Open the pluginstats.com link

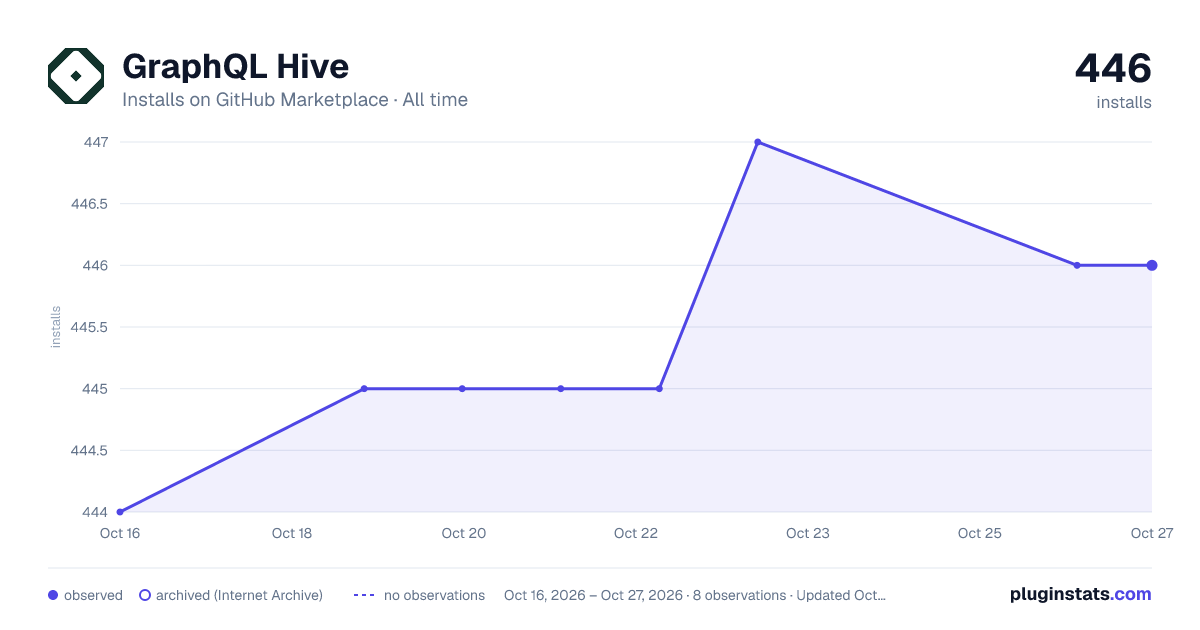pos(1080,594)
